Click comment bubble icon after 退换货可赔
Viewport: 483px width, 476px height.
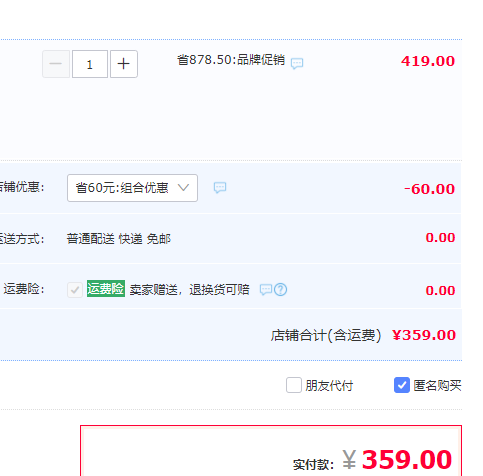click(266, 289)
